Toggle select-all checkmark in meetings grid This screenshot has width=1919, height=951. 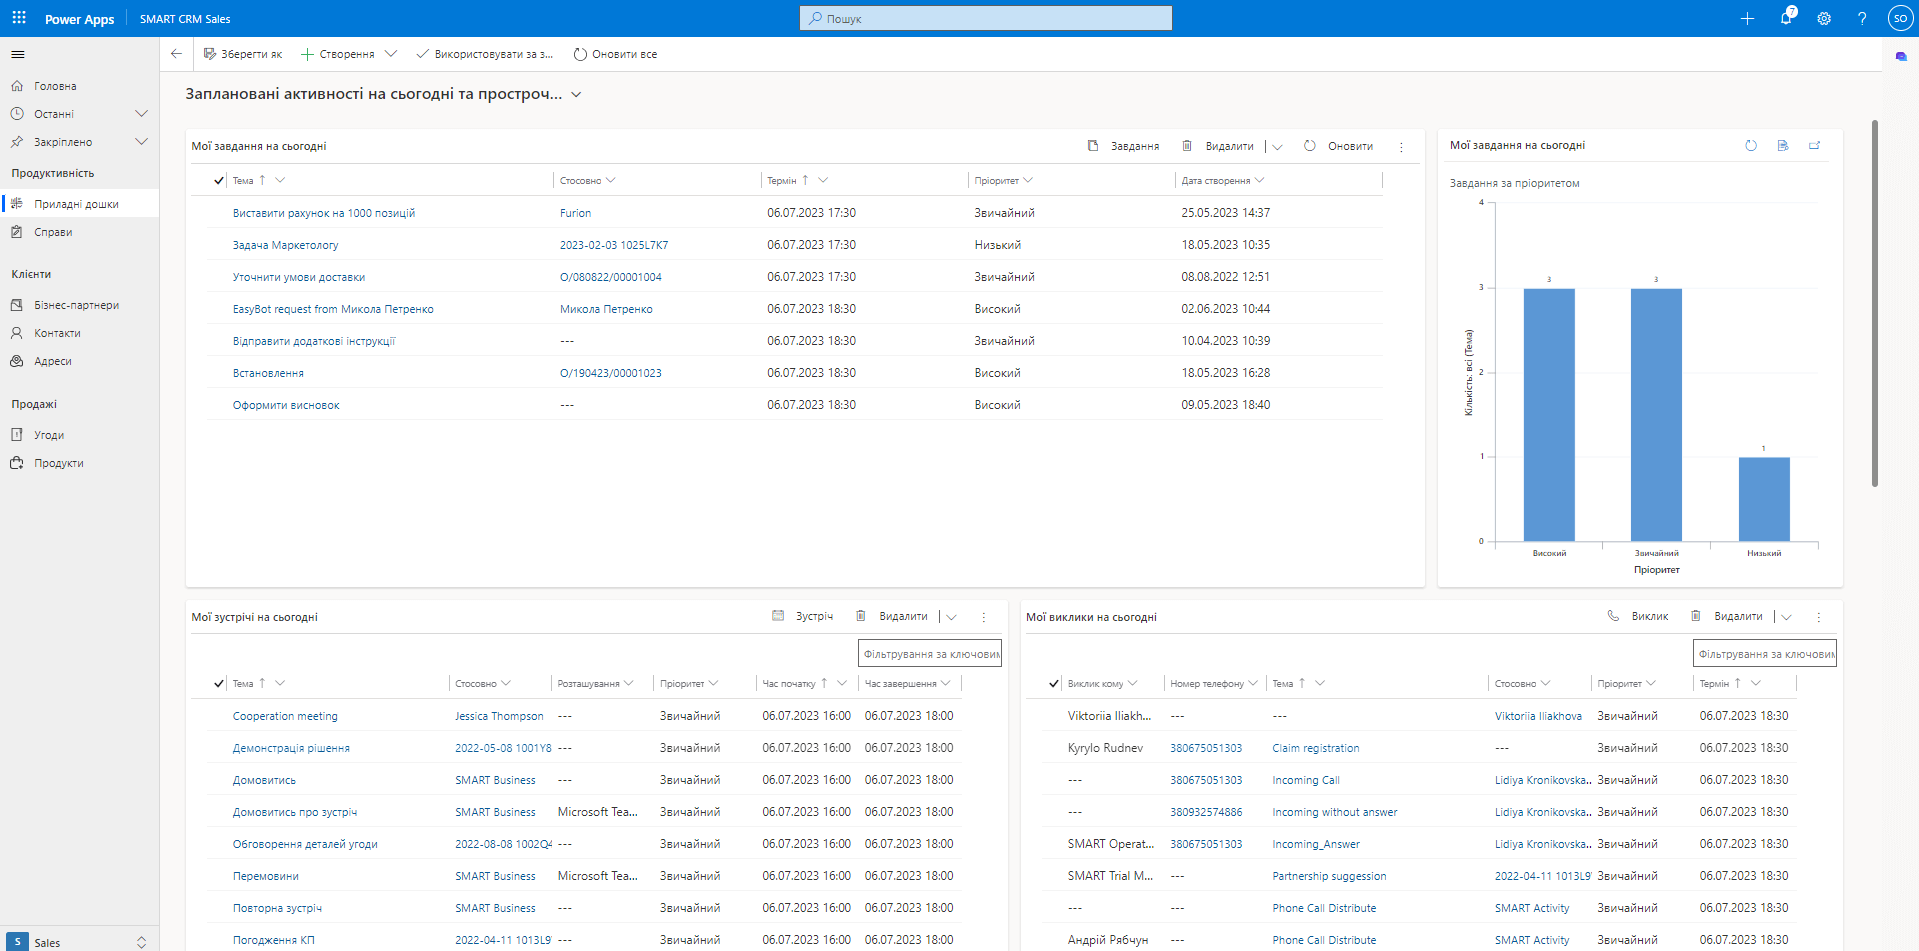tap(219, 684)
